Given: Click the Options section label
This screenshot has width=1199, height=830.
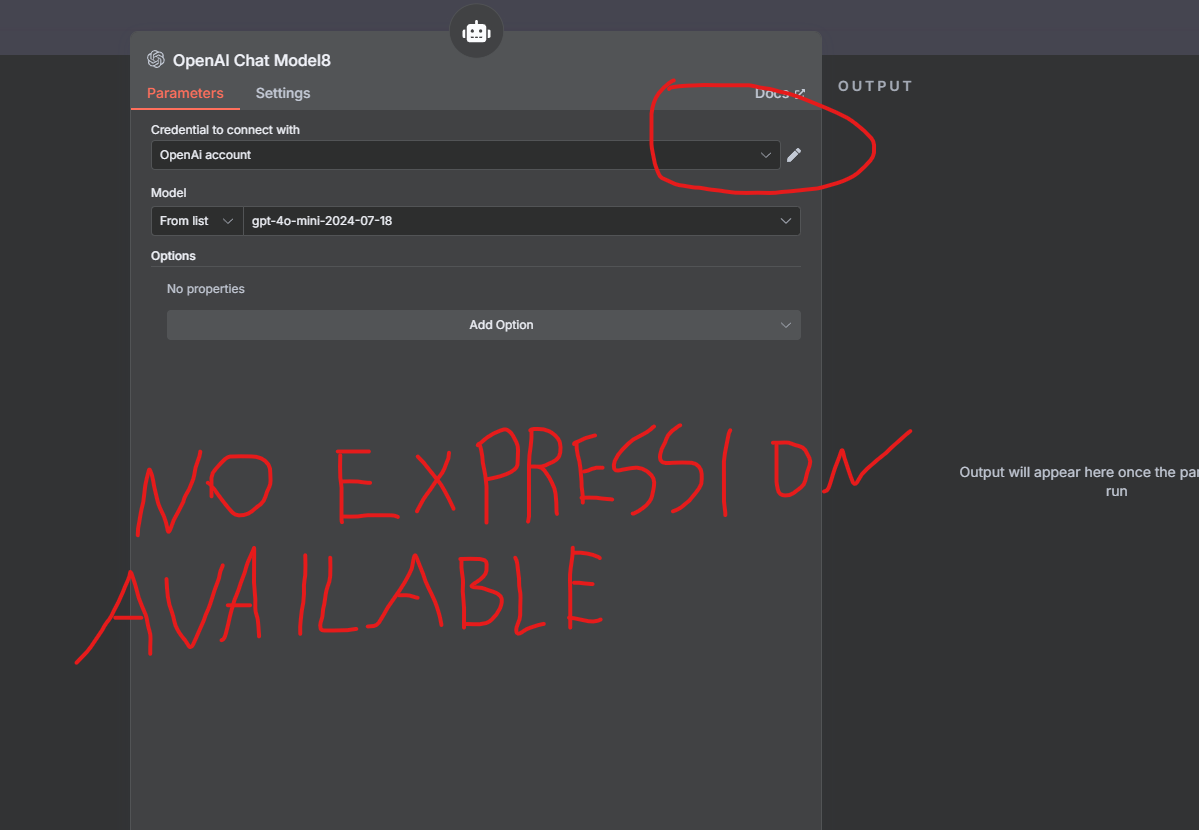Looking at the screenshot, I should pos(173,256).
